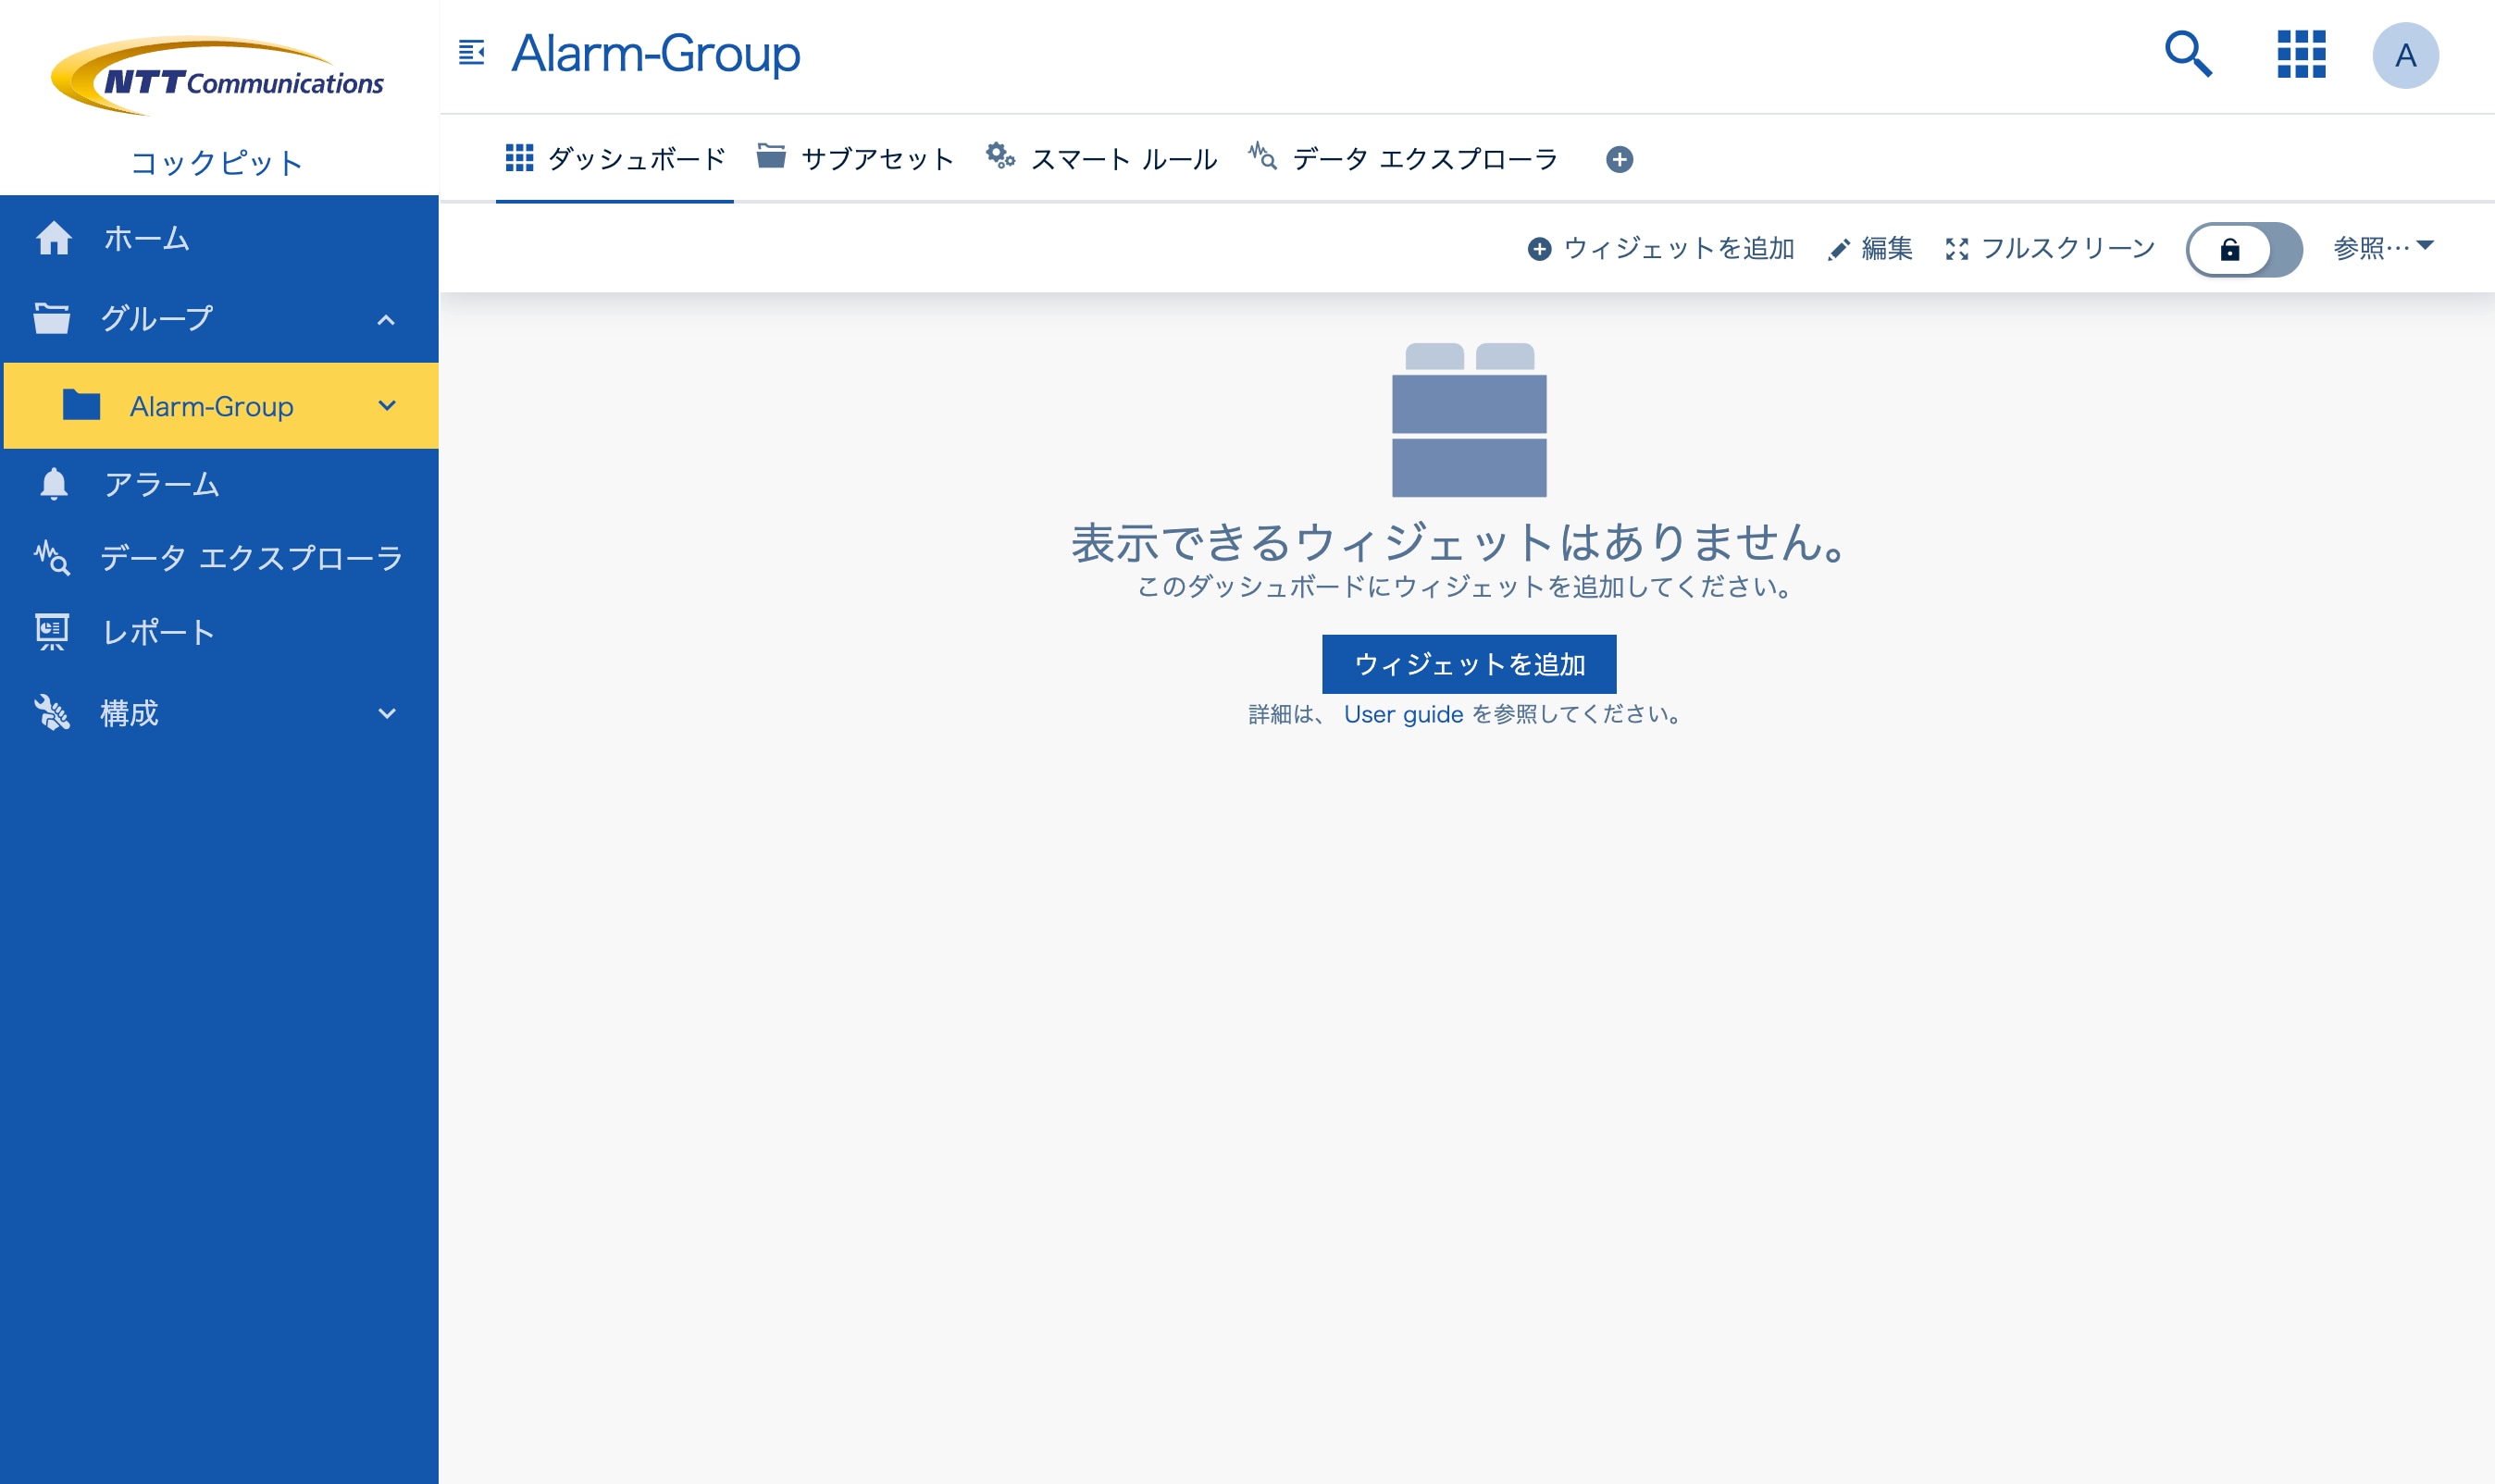Switch to the スマート ルール tab
The image size is (2495, 1484).
coord(1101,159)
